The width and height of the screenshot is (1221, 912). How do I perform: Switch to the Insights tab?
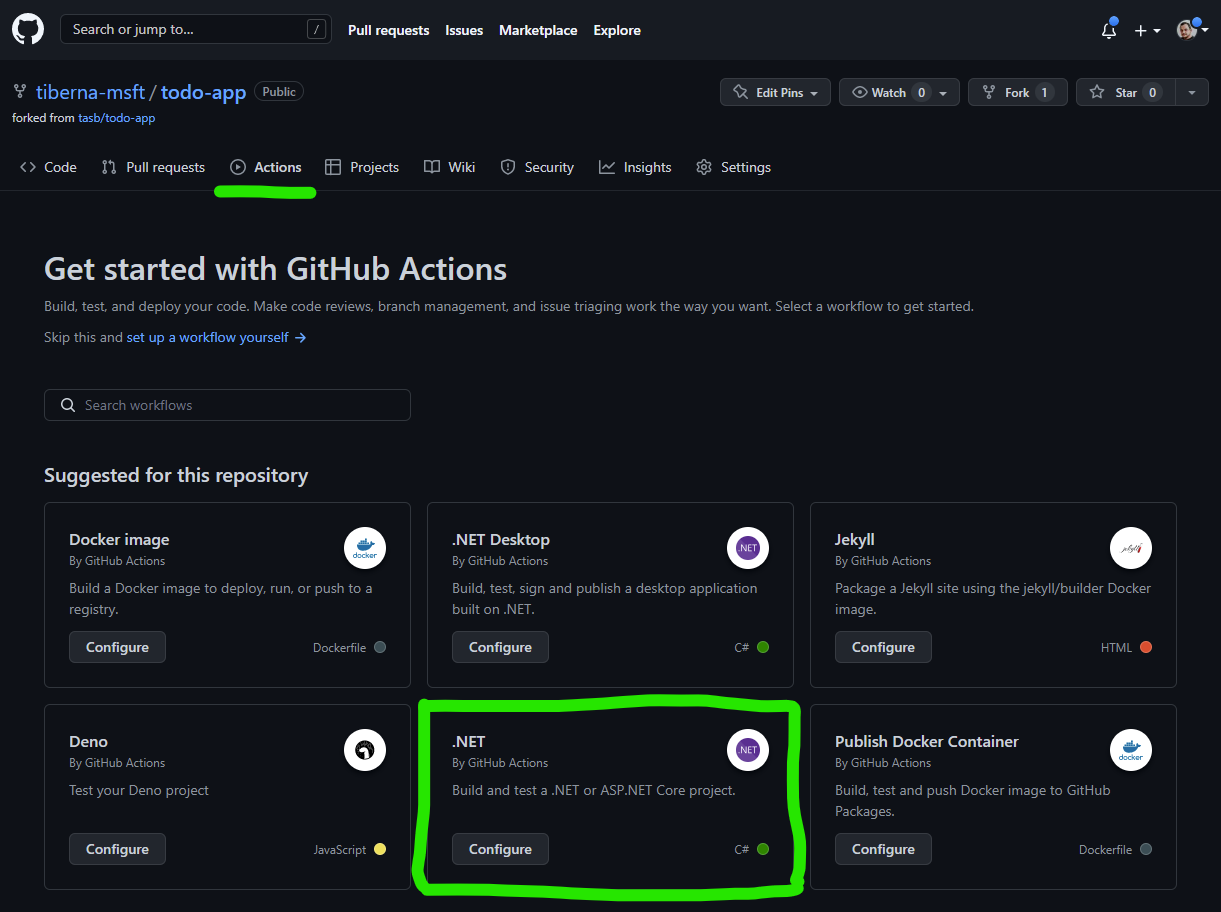coord(635,167)
